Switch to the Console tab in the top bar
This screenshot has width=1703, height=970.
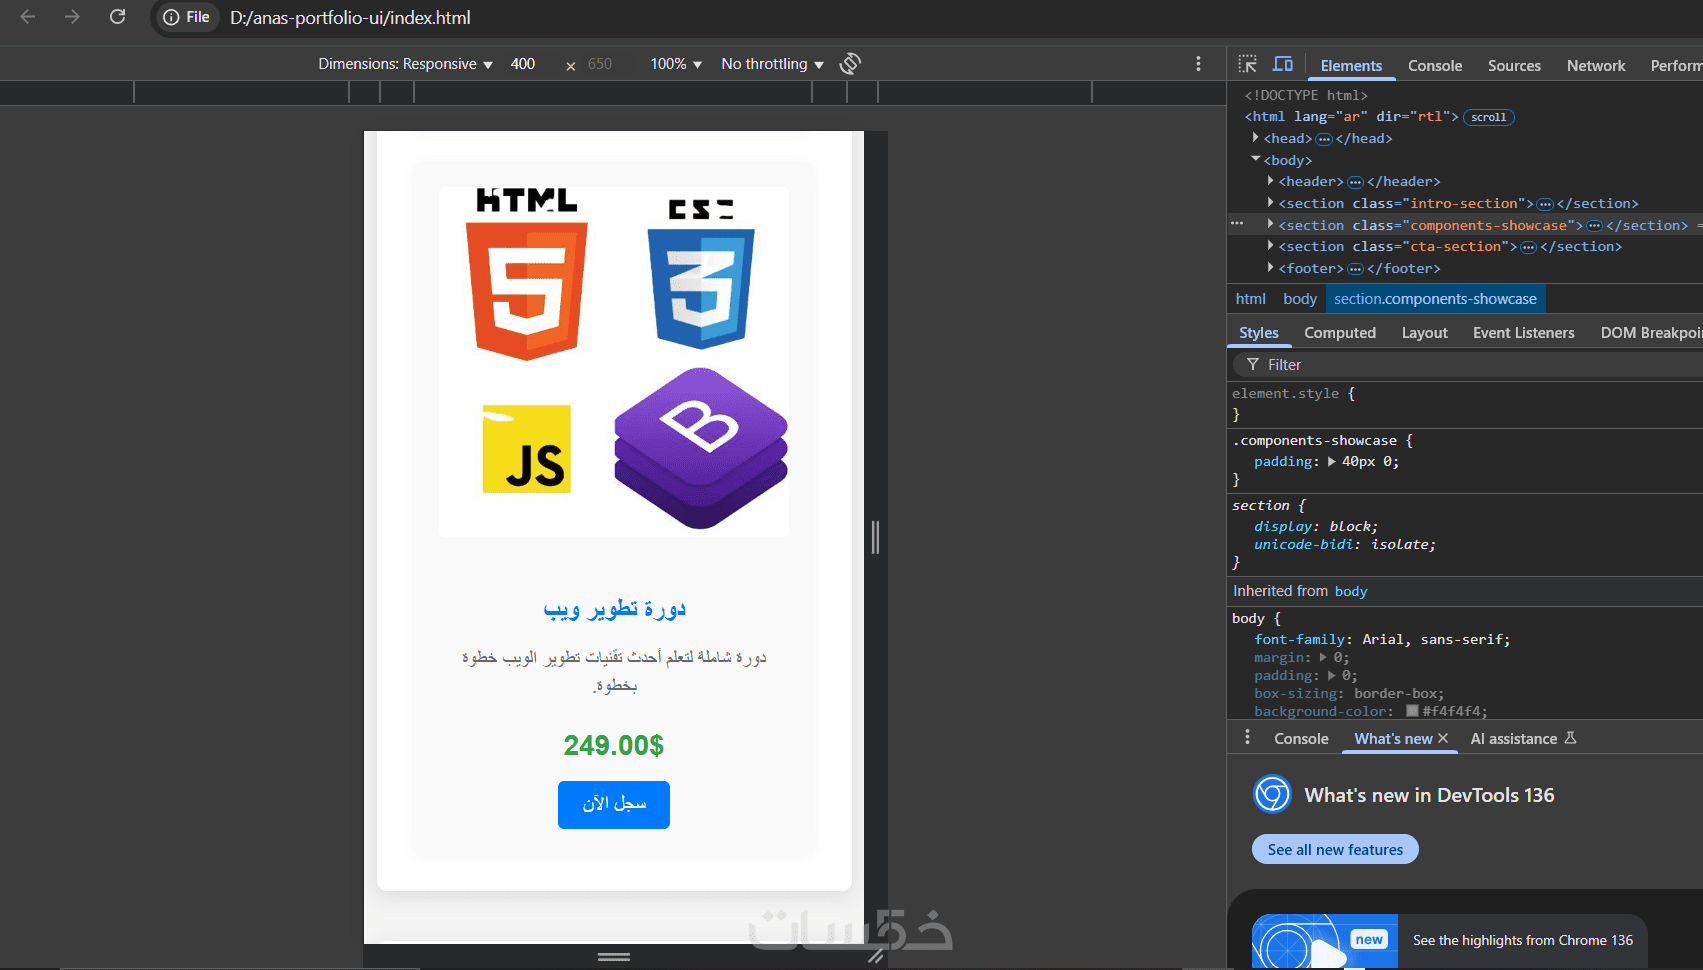1435,66
